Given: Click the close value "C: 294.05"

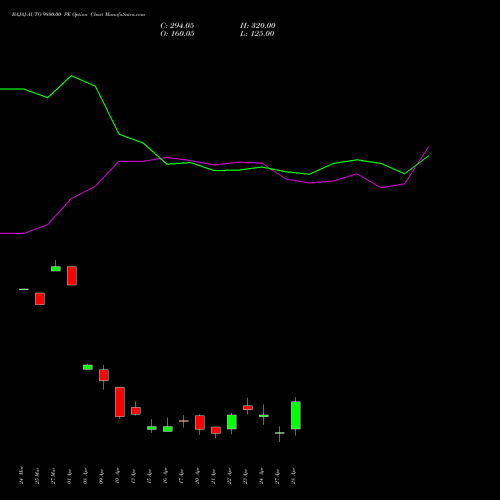Looking at the screenshot, I should coord(177,26).
